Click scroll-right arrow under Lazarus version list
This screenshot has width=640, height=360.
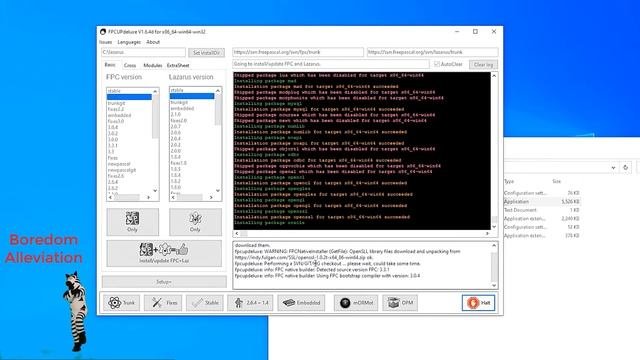click(211, 198)
